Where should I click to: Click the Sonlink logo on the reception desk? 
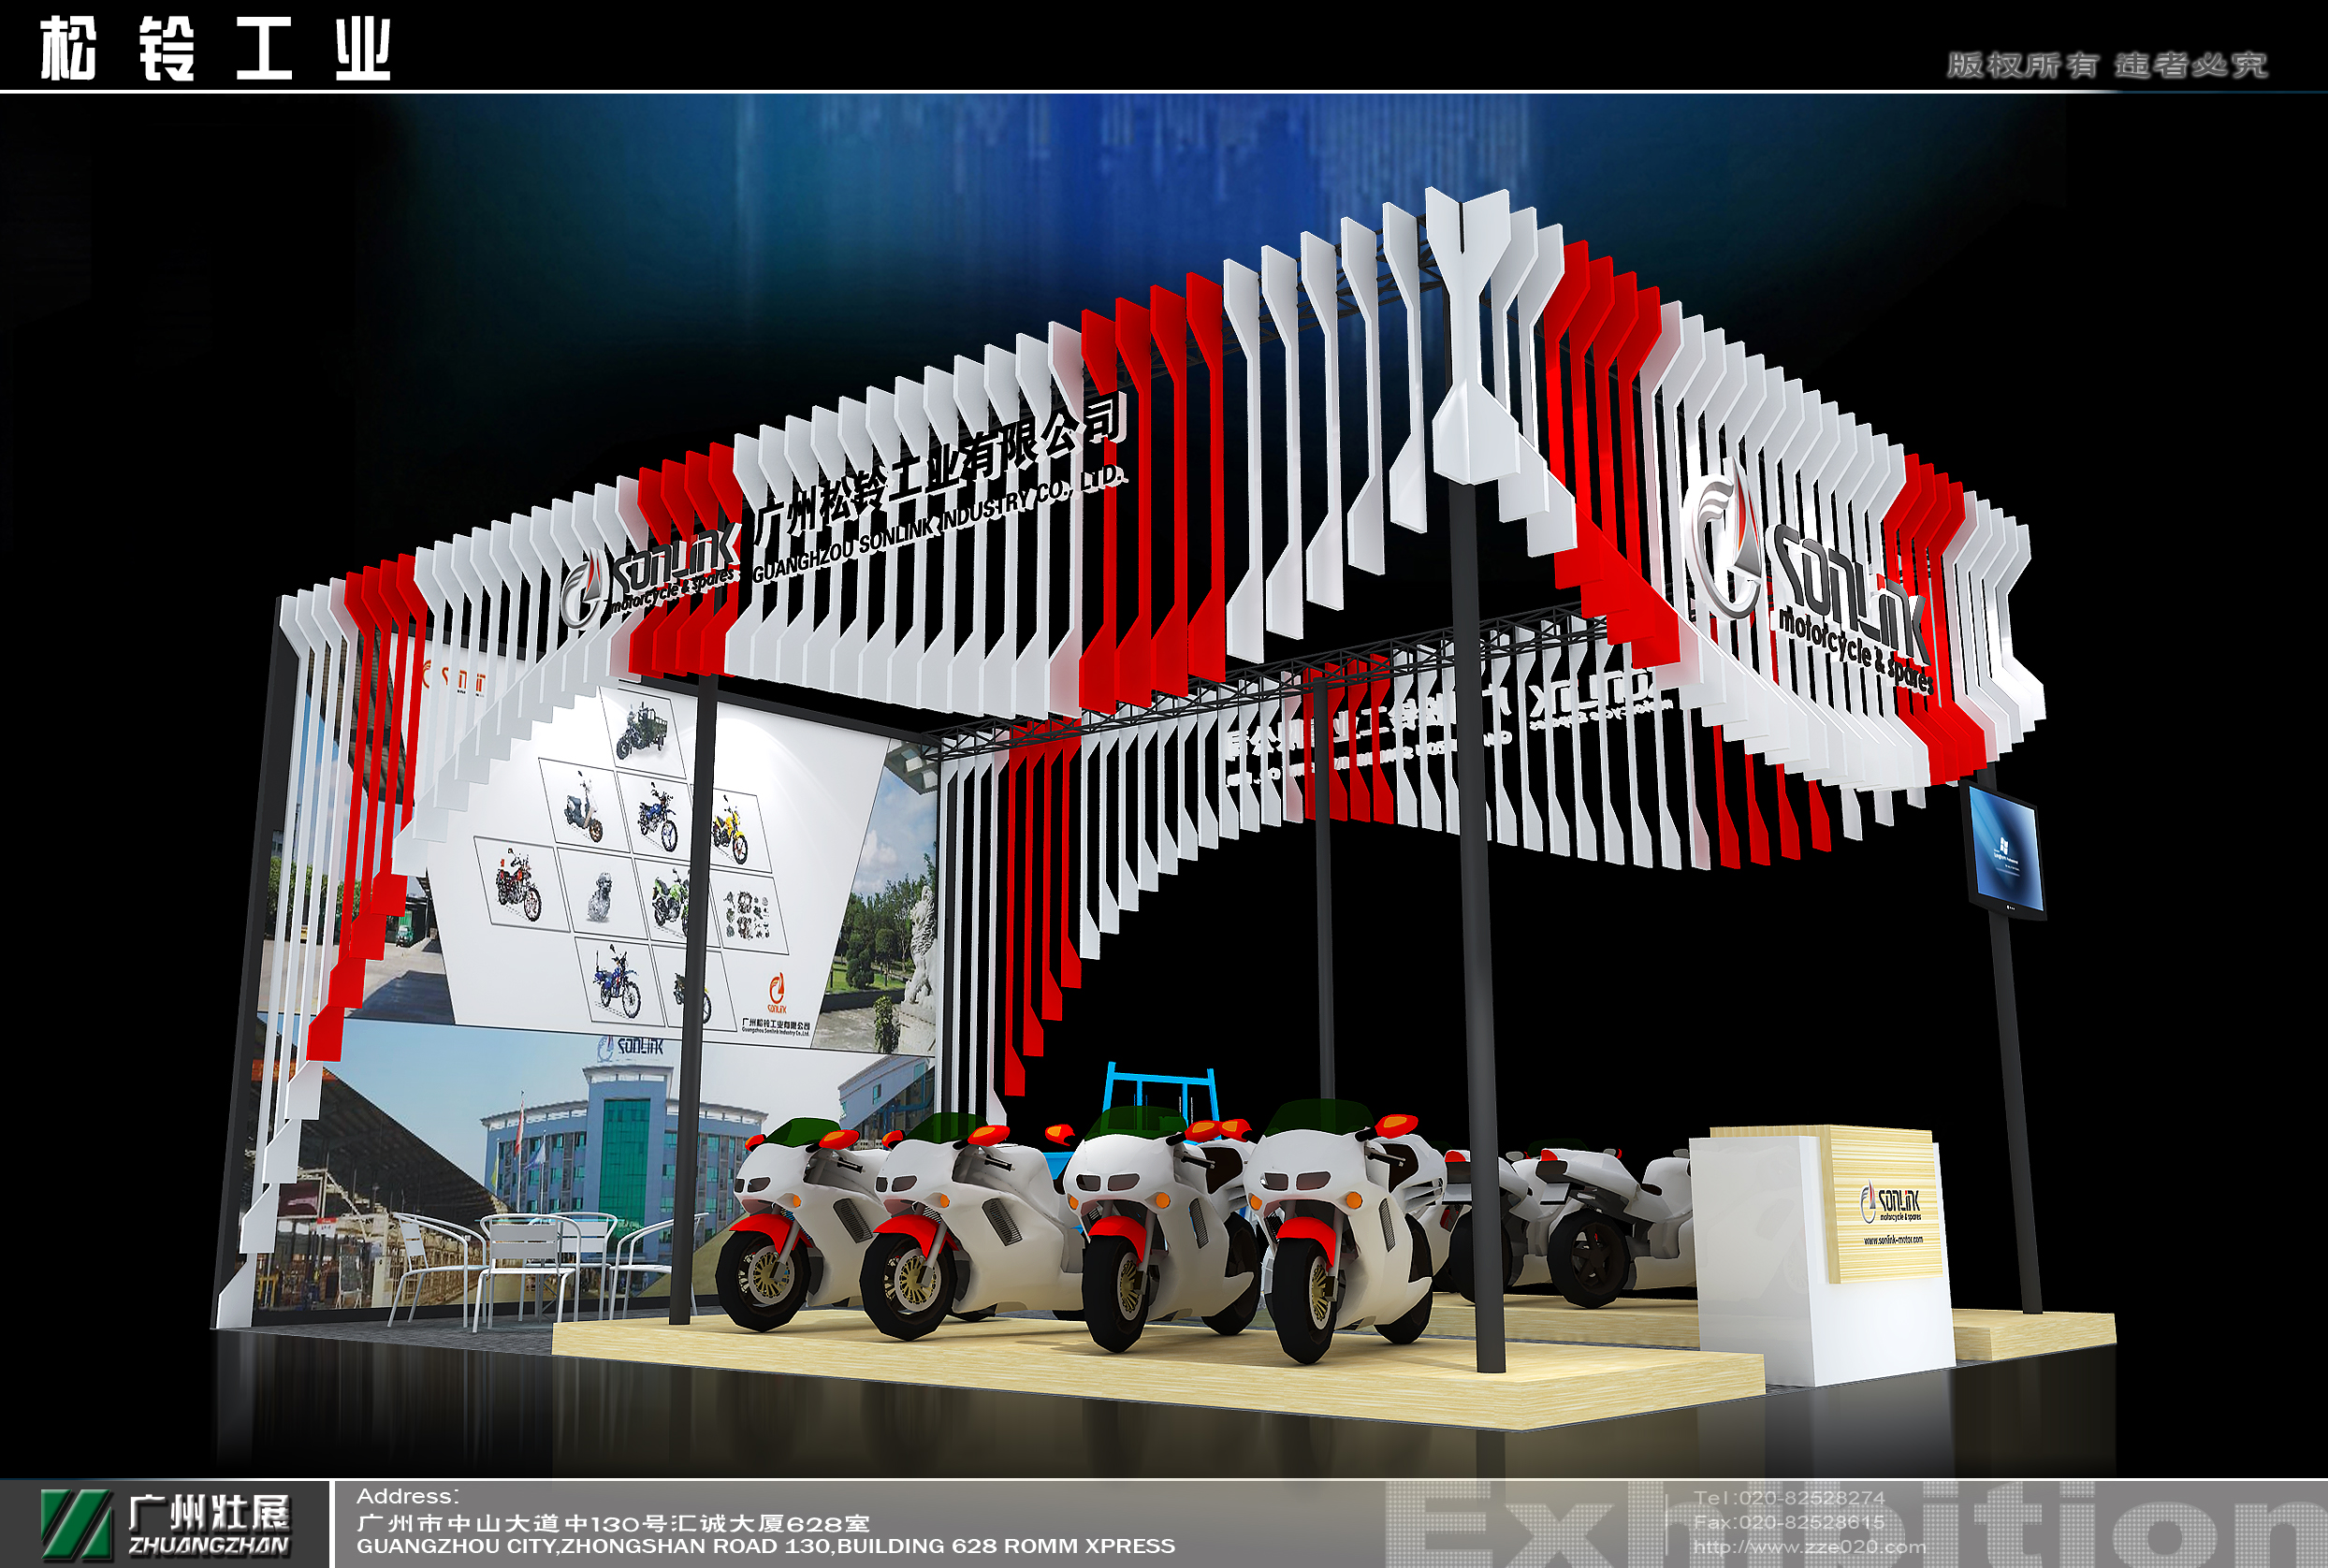coord(1890,1203)
